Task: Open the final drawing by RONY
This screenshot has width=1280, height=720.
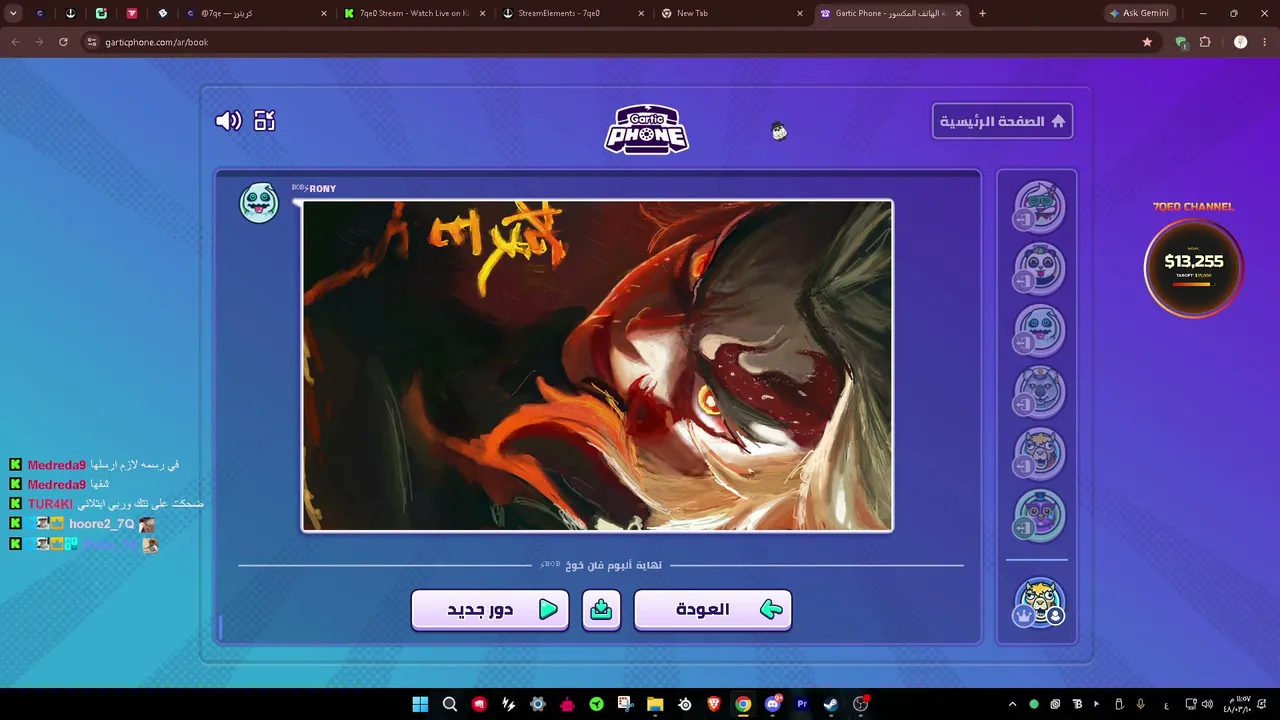Action: (597, 366)
